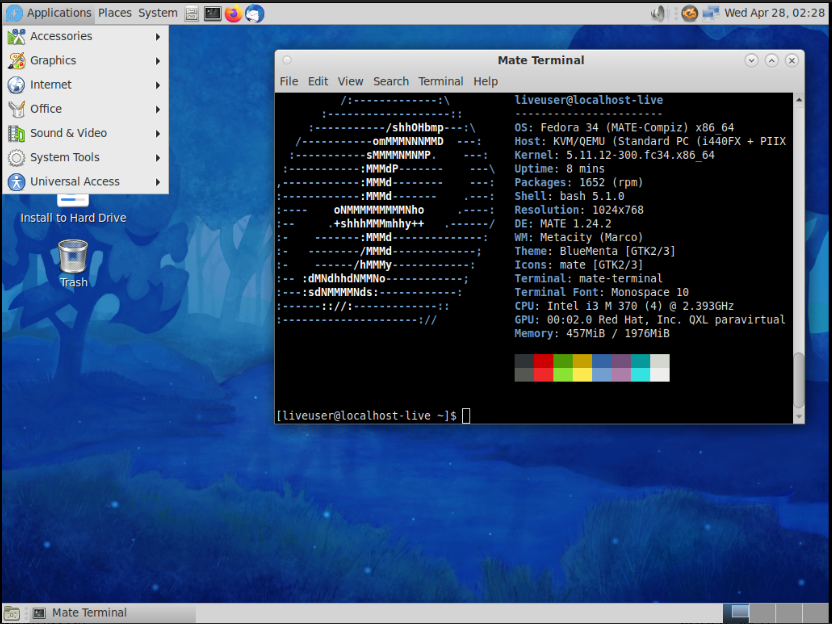
Task: Click the orange update notifier tray icon
Action: tap(689, 13)
